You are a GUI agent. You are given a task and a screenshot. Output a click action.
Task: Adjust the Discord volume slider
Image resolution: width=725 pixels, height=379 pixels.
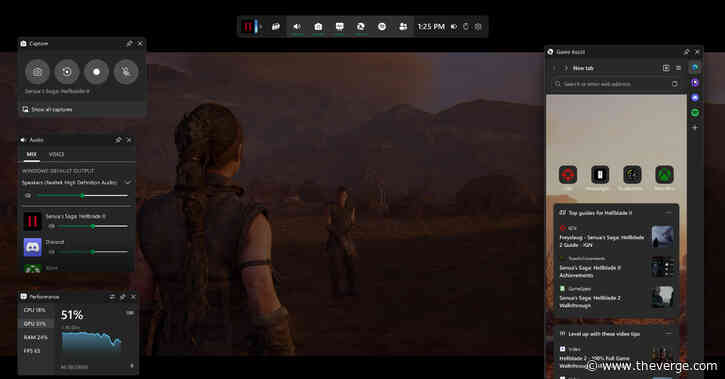pyautogui.click(x=92, y=252)
